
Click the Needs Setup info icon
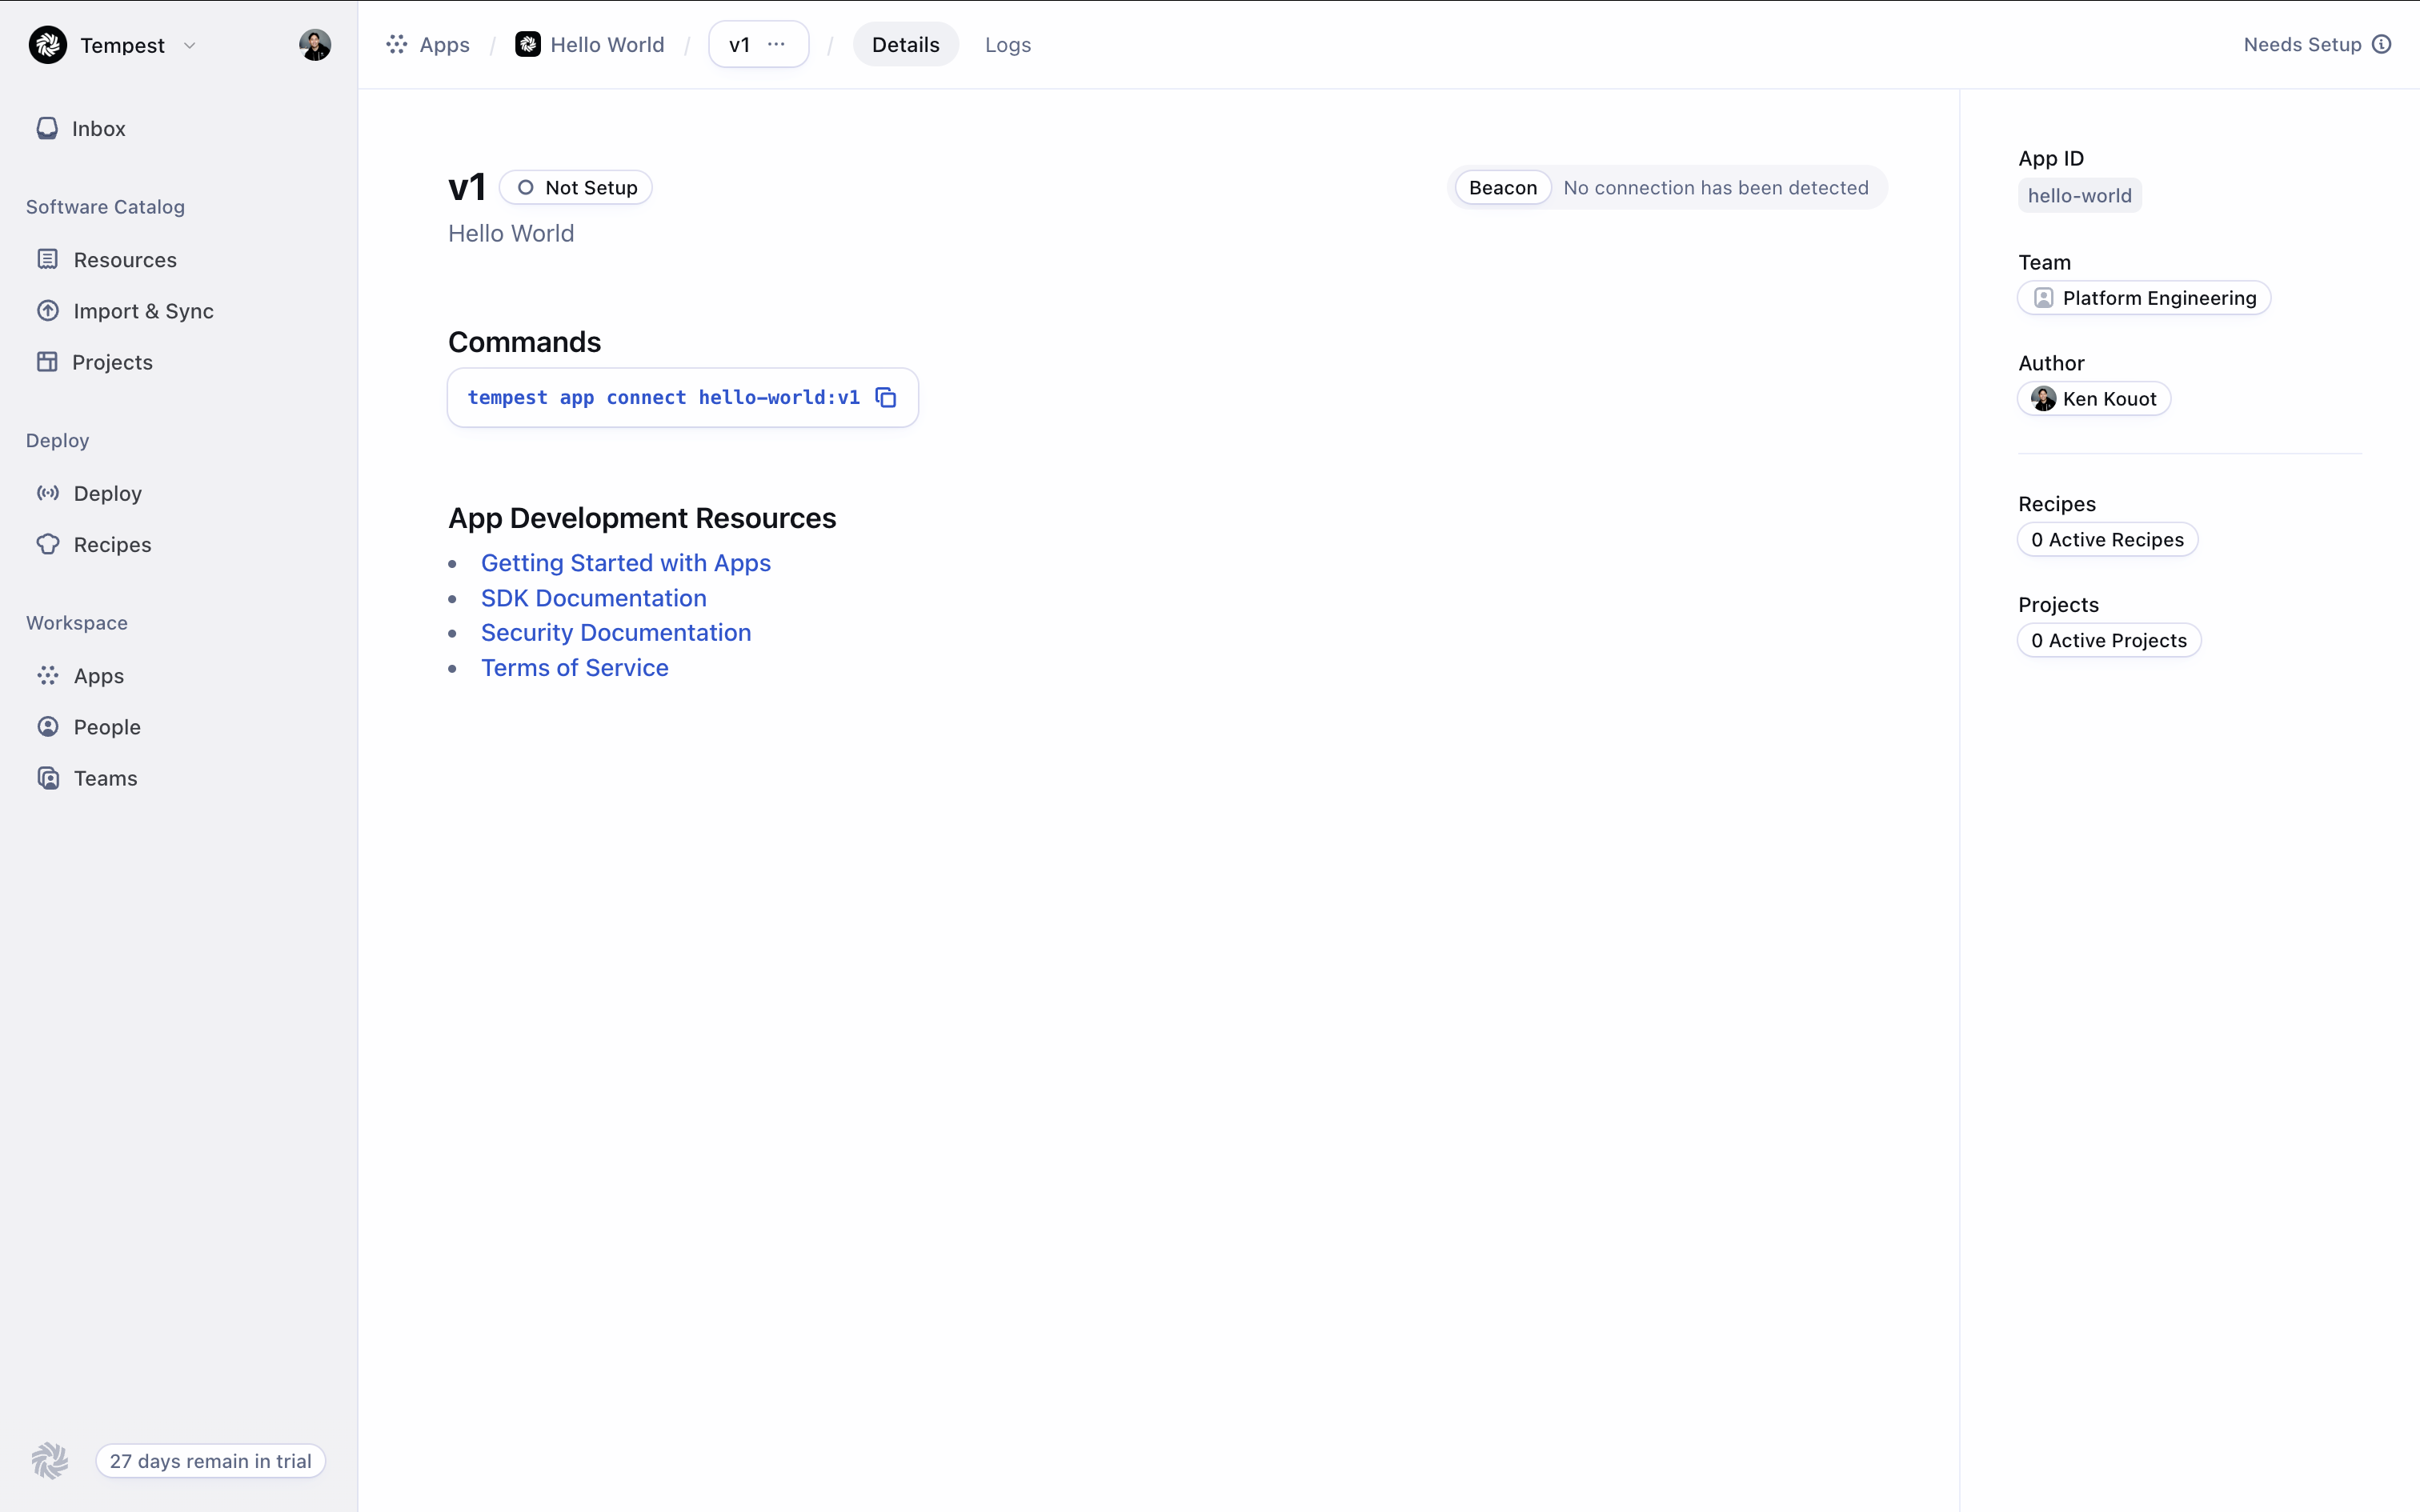coord(2382,44)
